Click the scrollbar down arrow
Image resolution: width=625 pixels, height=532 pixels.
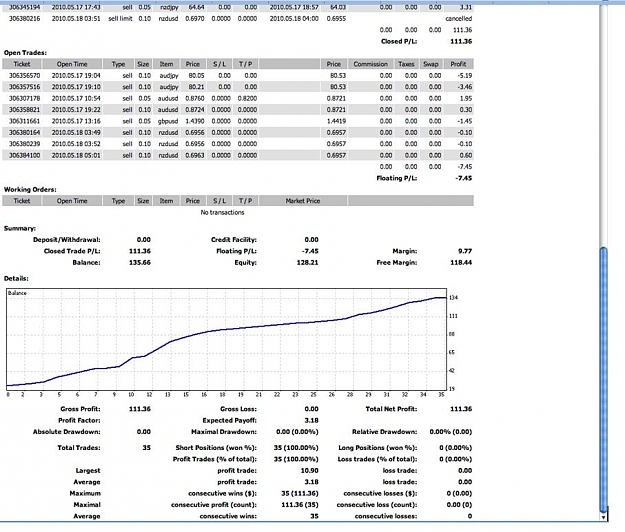tap(603, 517)
